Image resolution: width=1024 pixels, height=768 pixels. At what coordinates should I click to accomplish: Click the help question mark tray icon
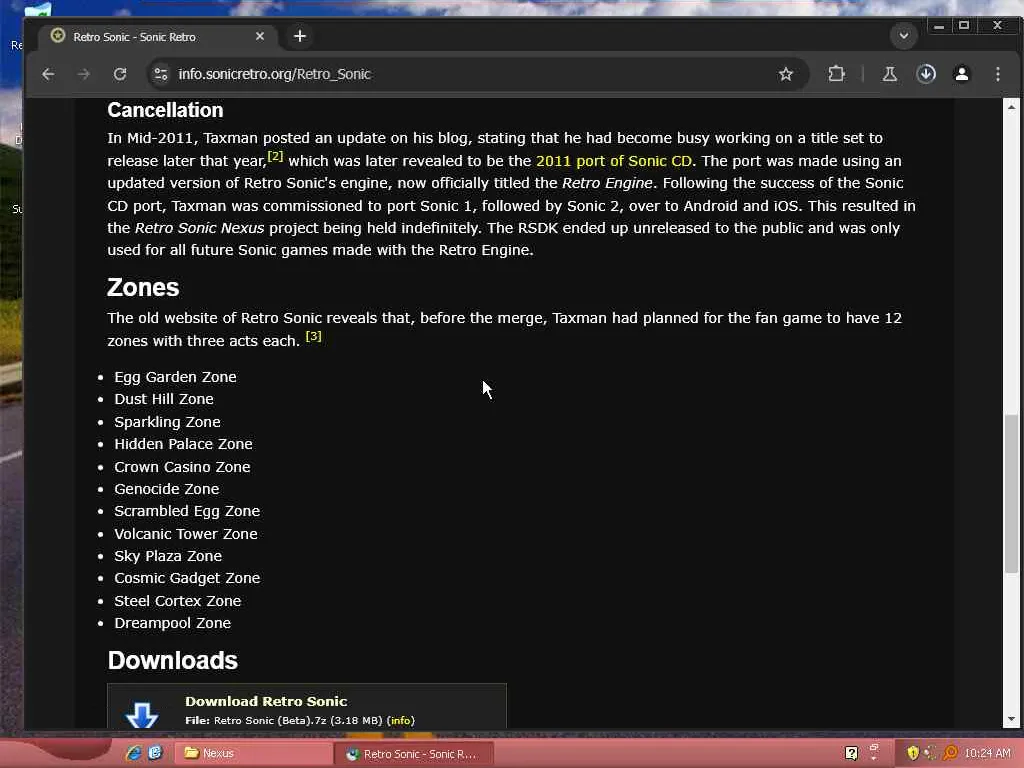[x=851, y=754]
